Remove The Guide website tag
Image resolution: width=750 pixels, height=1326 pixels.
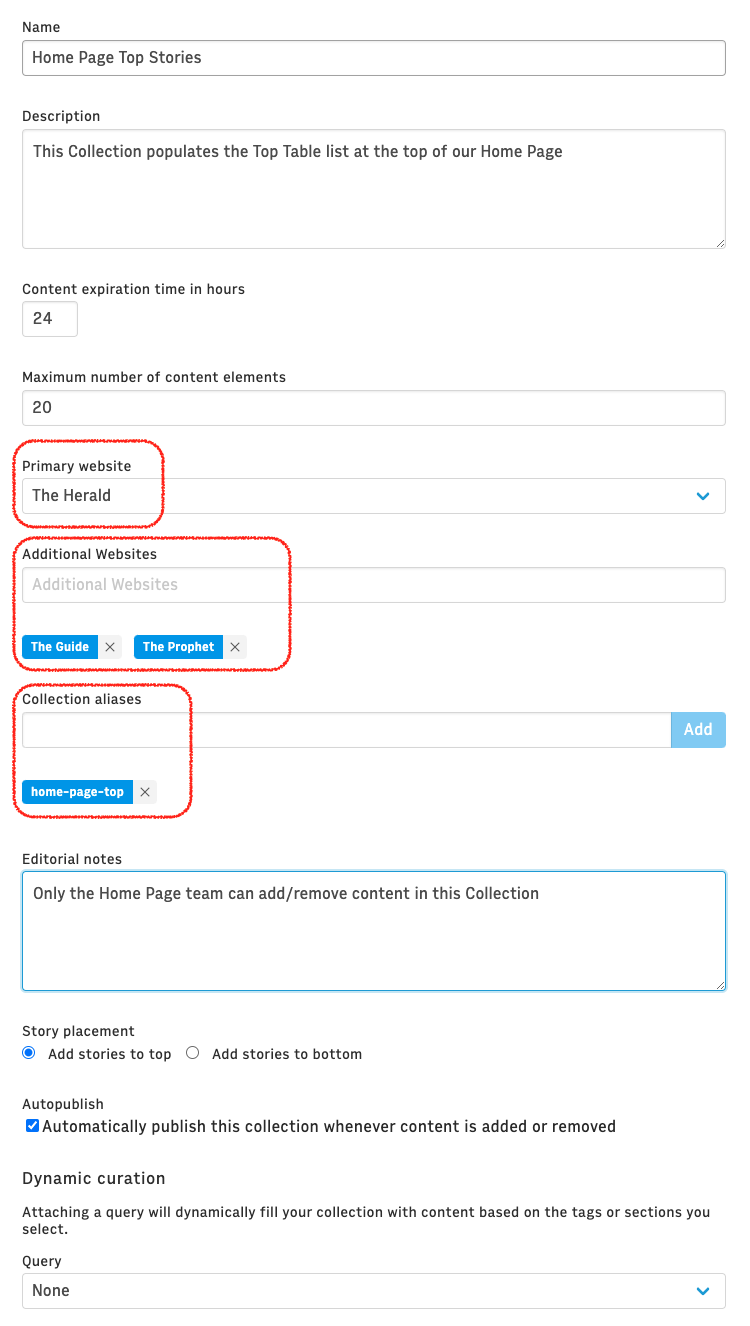pos(110,647)
